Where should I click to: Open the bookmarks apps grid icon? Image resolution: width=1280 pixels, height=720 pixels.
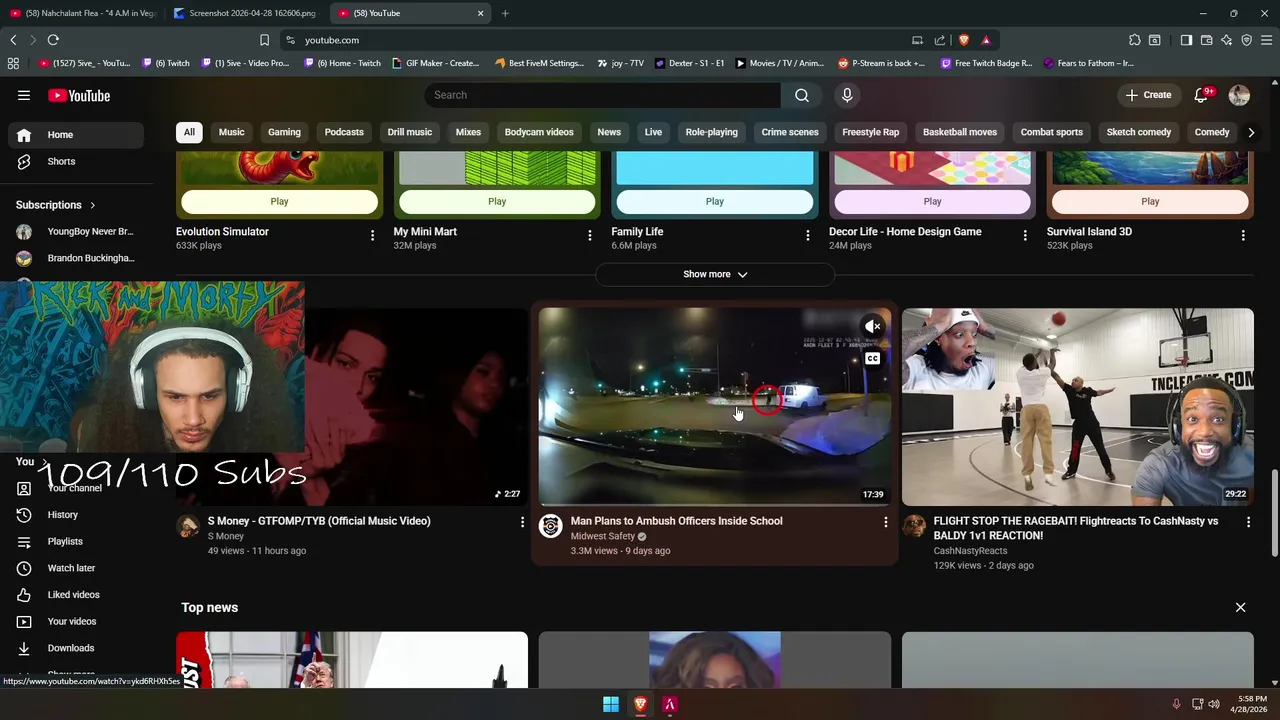tap(13, 63)
